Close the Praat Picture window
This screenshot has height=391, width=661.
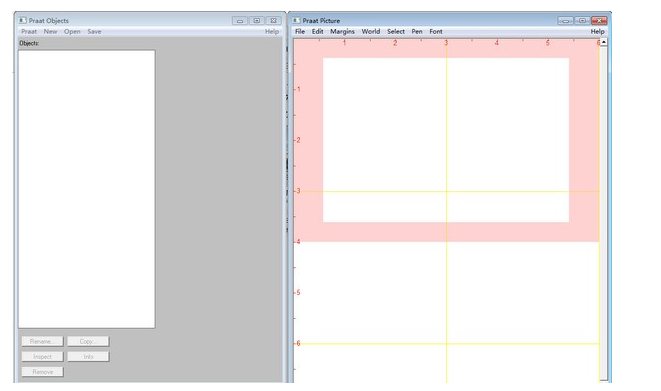[599, 21]
